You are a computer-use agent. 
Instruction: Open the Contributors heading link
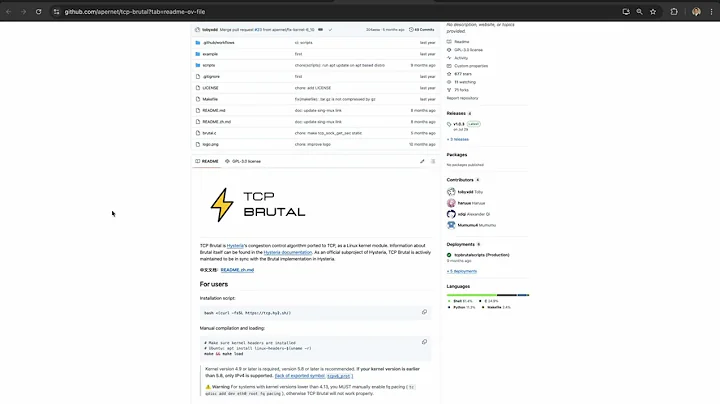pyautogui.click(x=463, y=180)
